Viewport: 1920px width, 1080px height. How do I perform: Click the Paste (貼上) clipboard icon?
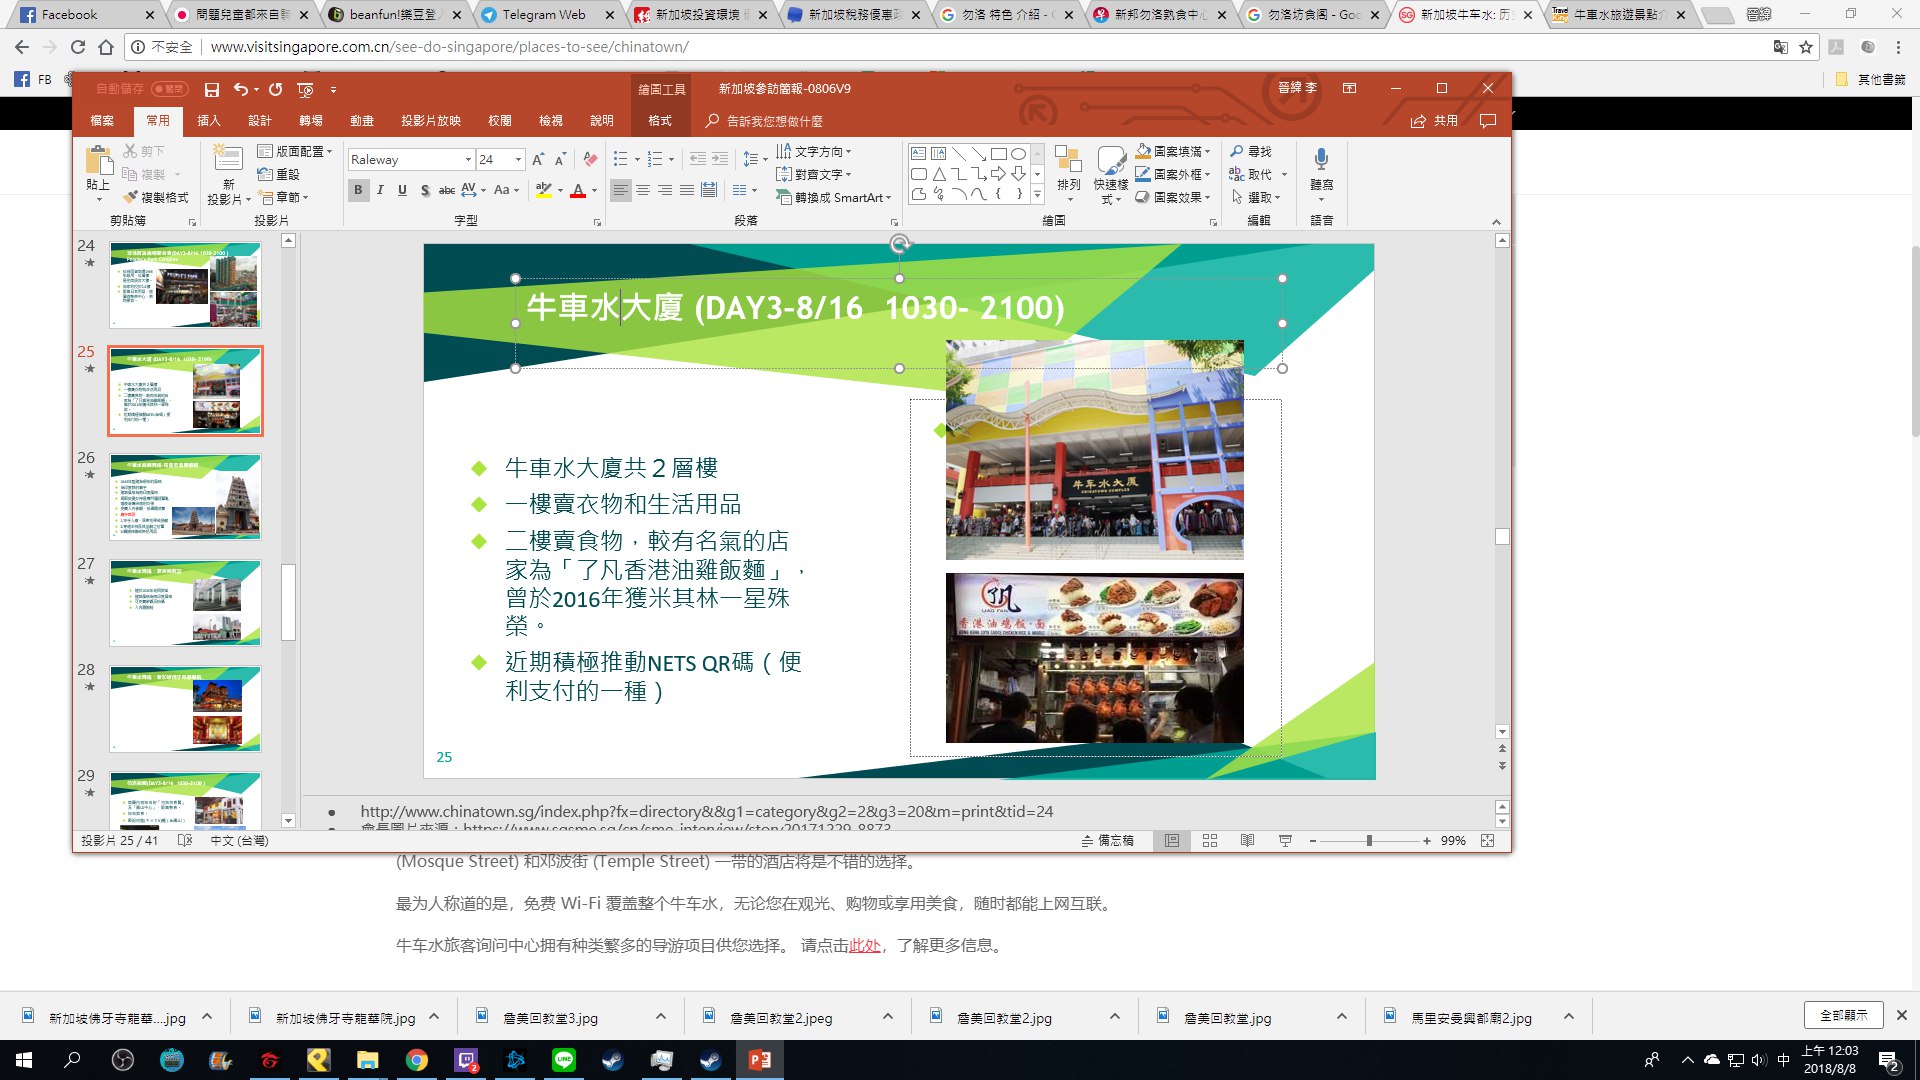[x=98, y=160]
